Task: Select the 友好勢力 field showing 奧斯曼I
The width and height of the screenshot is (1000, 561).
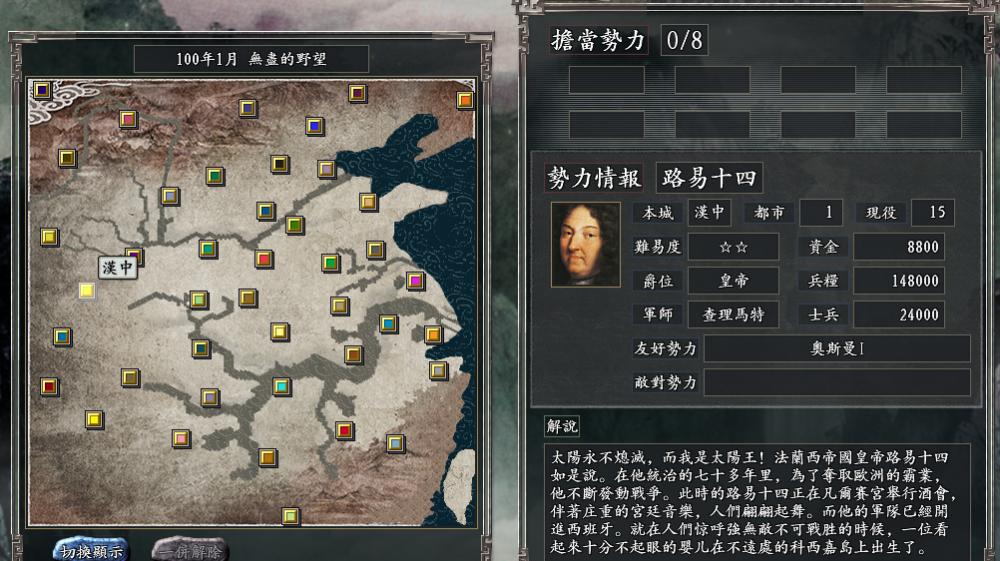Action: tap(837, 349)
